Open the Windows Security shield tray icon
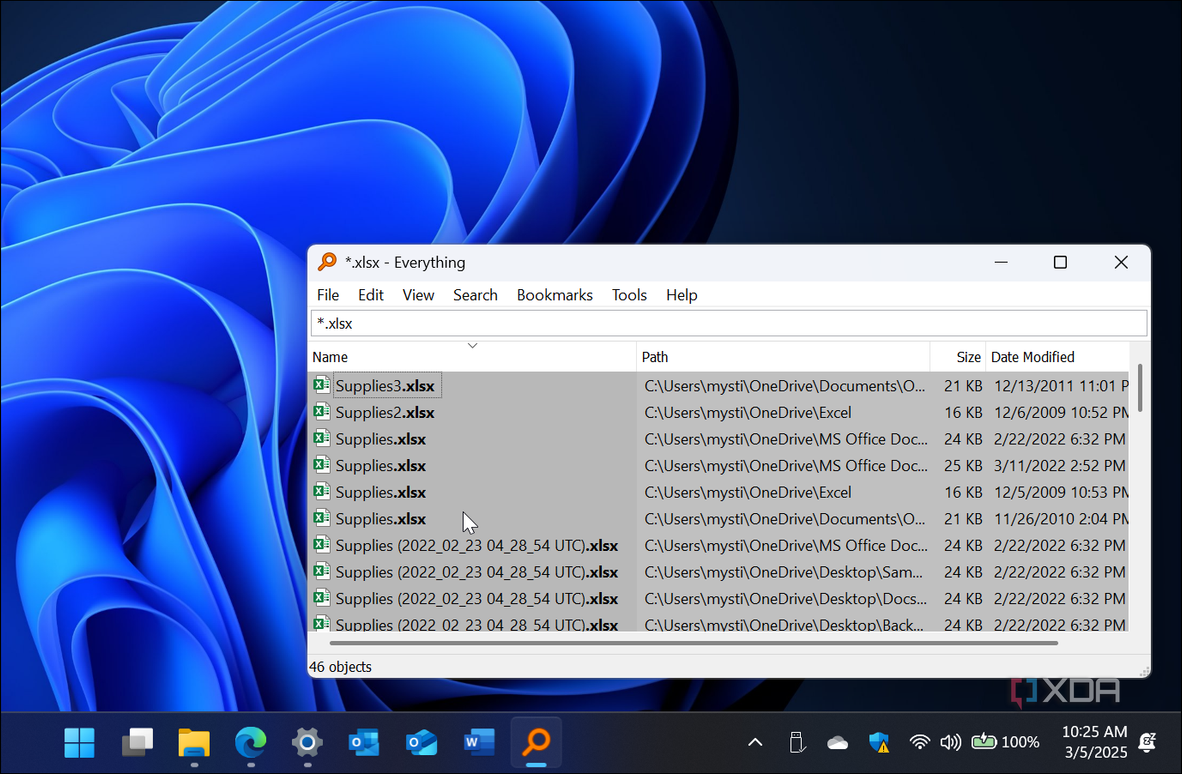Screen dimensions: 1182x774 point(879,743)
